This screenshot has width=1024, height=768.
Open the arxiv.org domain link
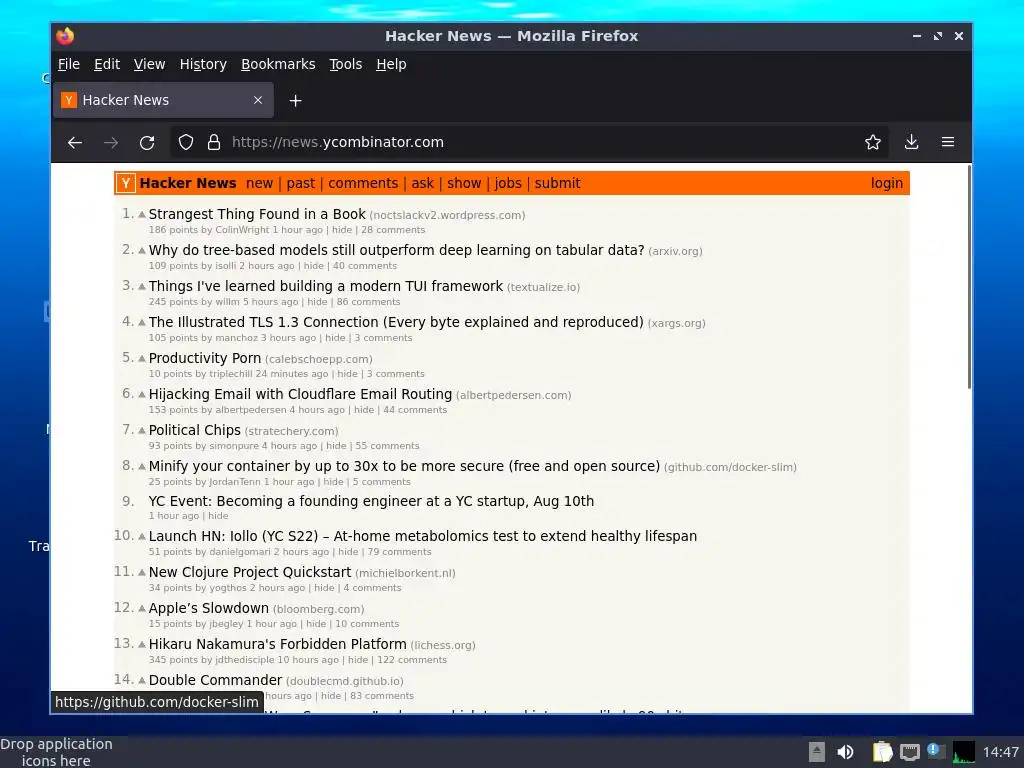coord(675,251)
